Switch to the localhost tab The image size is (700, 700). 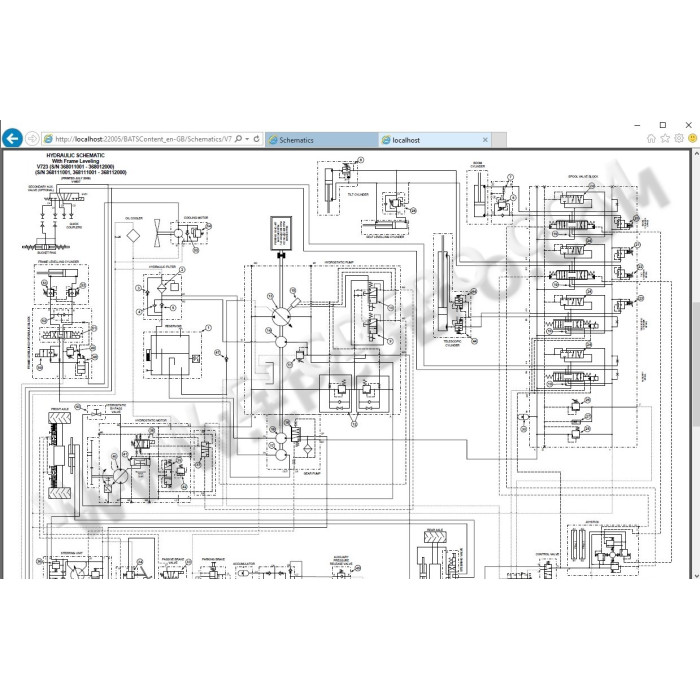(434, 140)
